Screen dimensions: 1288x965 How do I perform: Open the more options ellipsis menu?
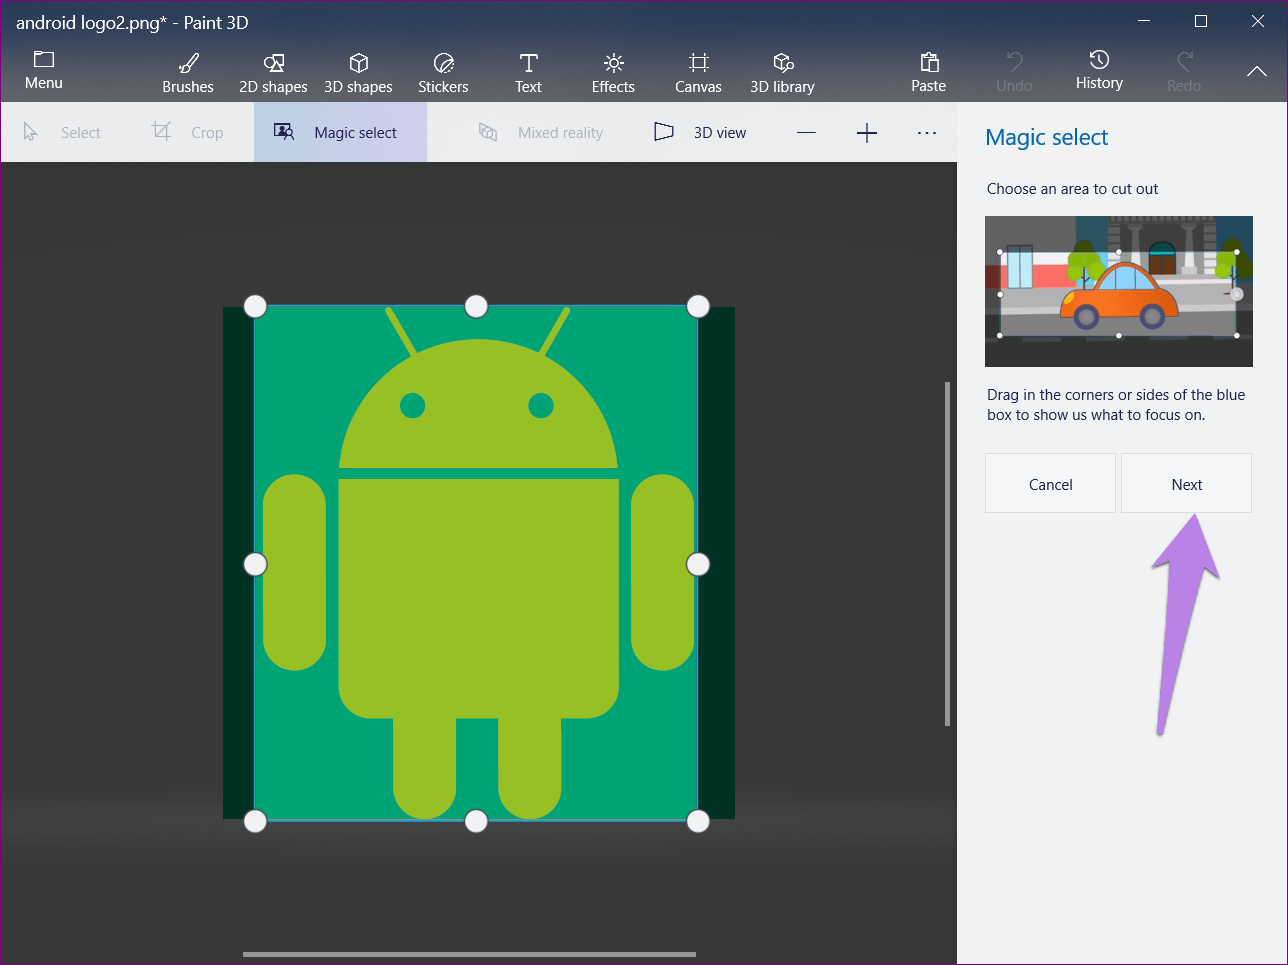(x=927, y=133)
